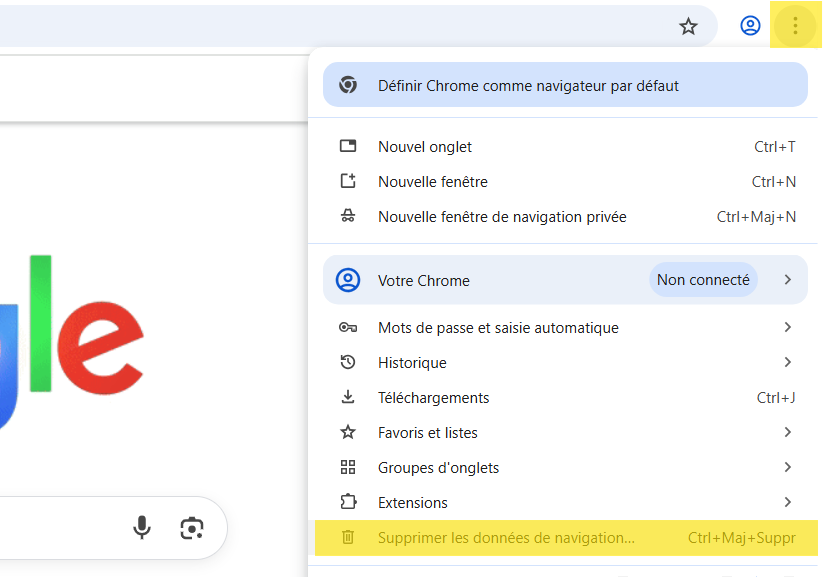Open Nouvelle fenêtre de navigation privée
Image resolution: width=823 pixels, height=577 pixels.
pos(502,217)
